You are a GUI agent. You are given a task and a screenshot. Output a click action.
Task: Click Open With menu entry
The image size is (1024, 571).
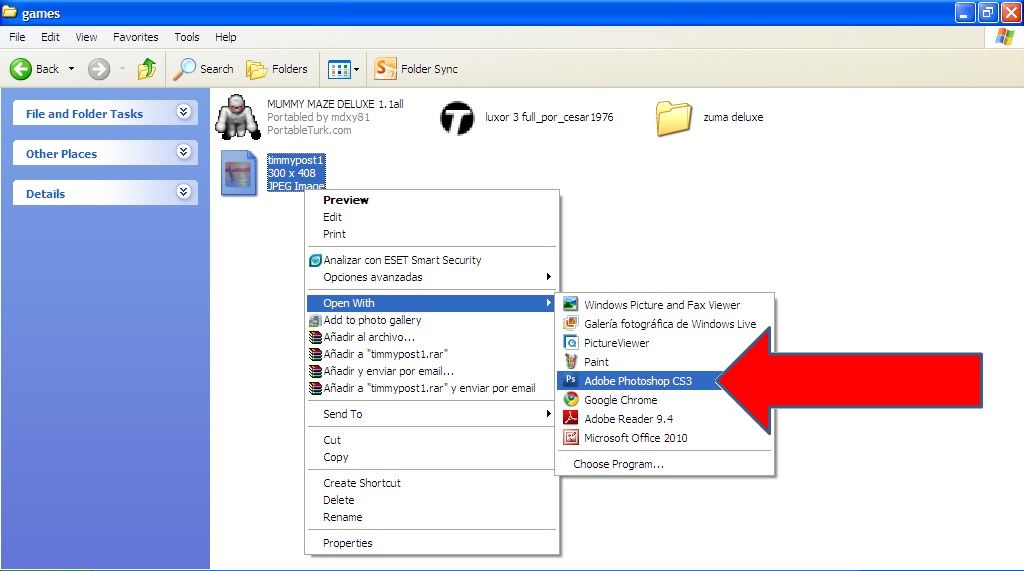(432, 303)
